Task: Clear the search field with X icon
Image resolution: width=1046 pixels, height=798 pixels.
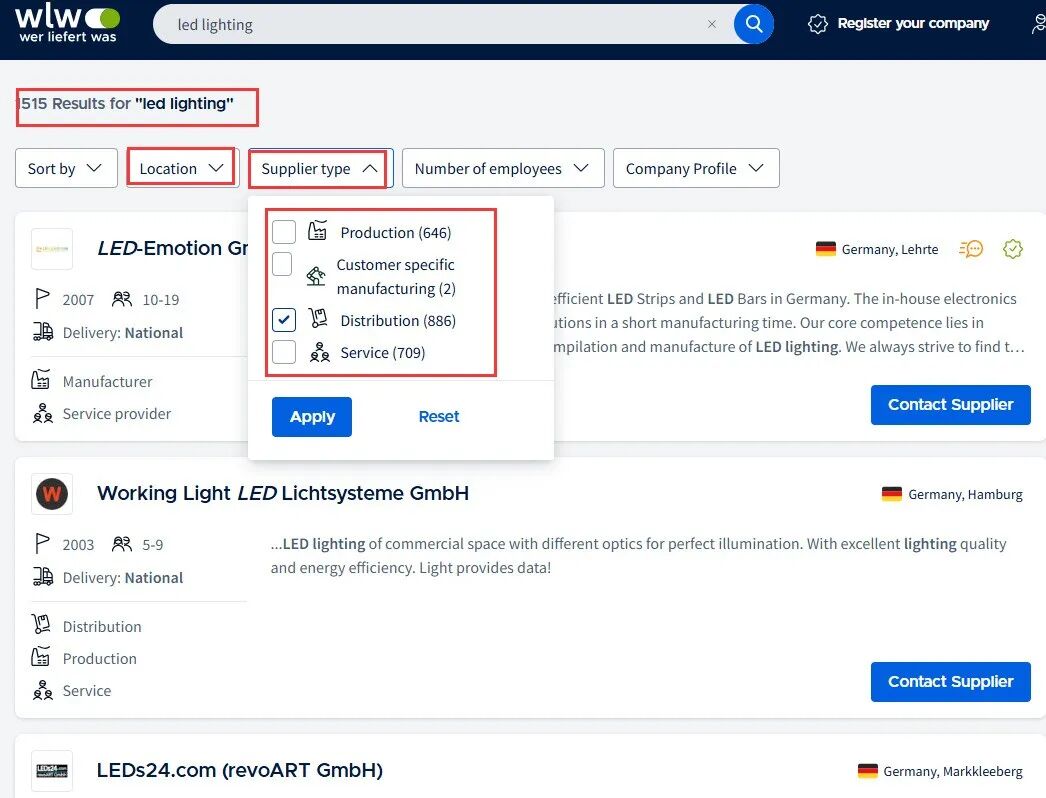Action: coord(712,24)
